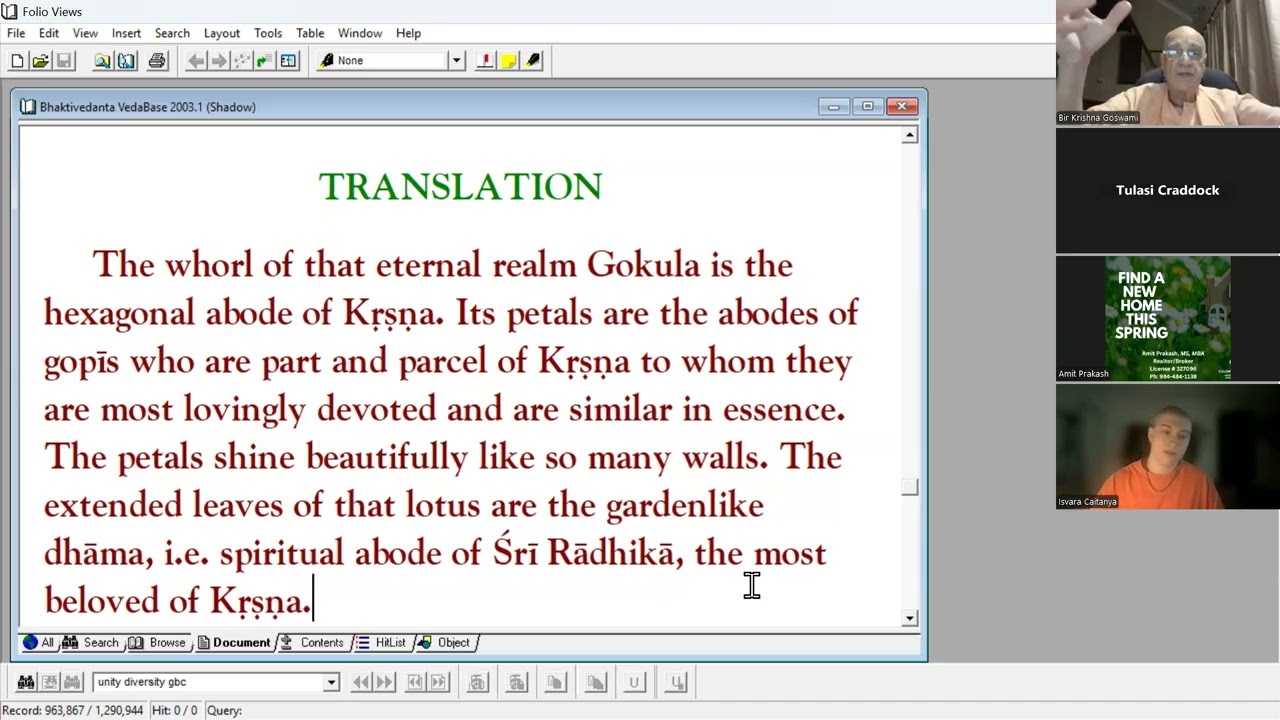This screenshot has height=720, width=1280.
Task: Open the Window menu
Action: pyautogui.click(x=360, y=33)
